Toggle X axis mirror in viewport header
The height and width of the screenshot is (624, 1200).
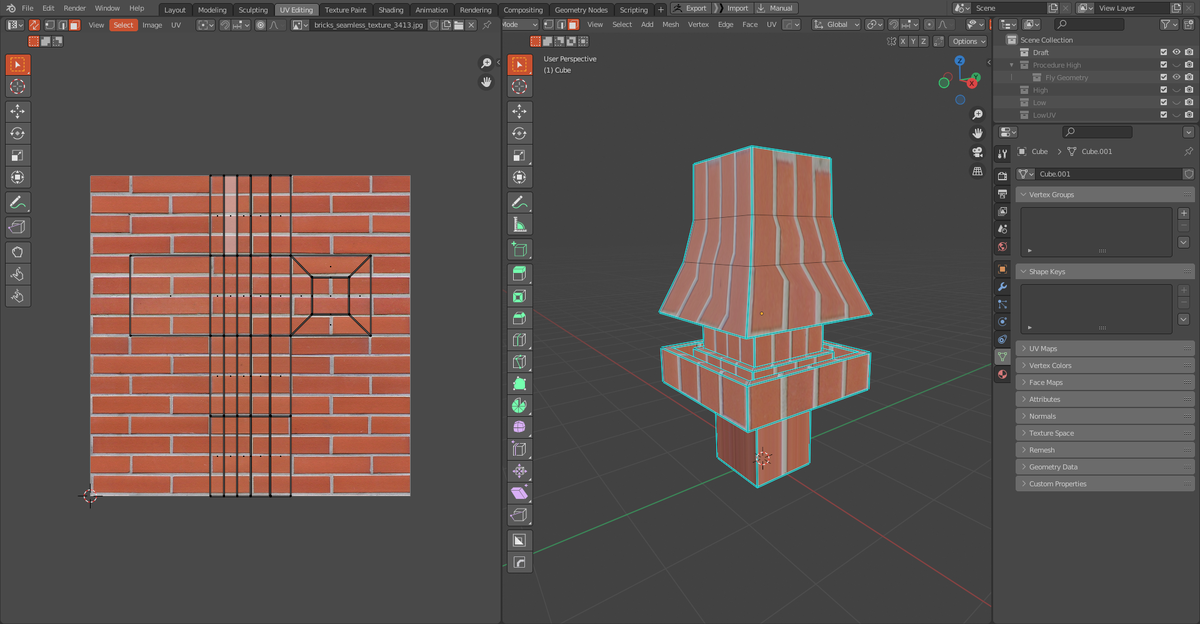pos(903,41)
